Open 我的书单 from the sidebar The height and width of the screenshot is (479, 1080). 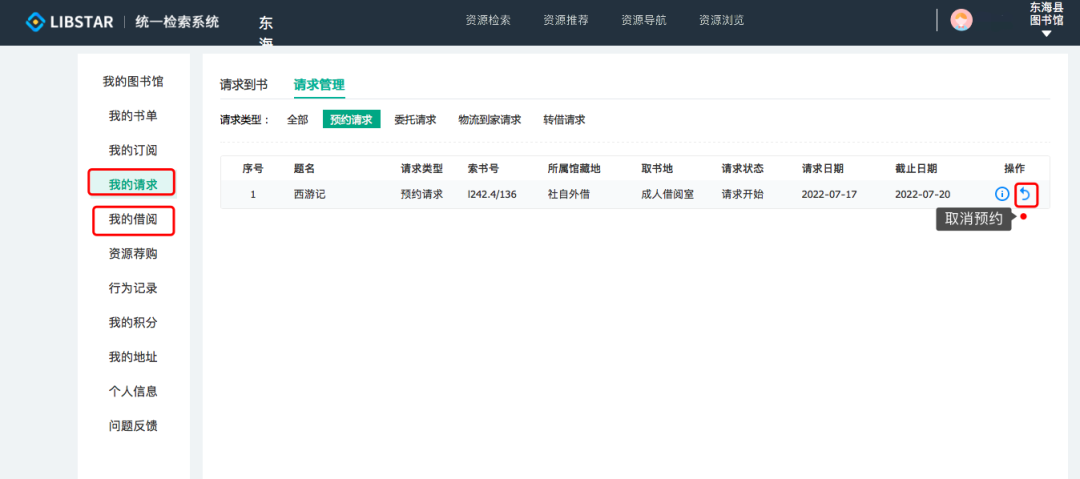point(133,116)
